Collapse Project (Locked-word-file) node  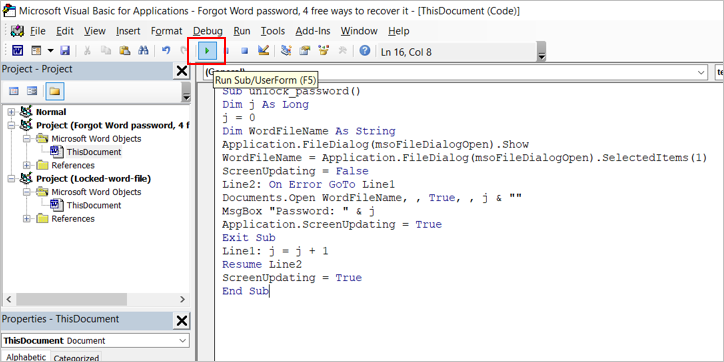coord(12,179)
